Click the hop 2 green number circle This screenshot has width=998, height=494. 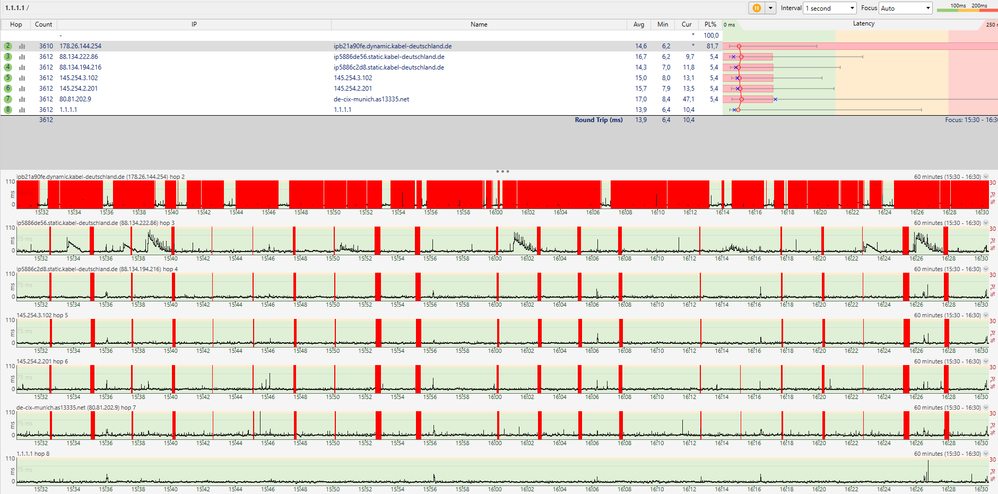point(8,46)
